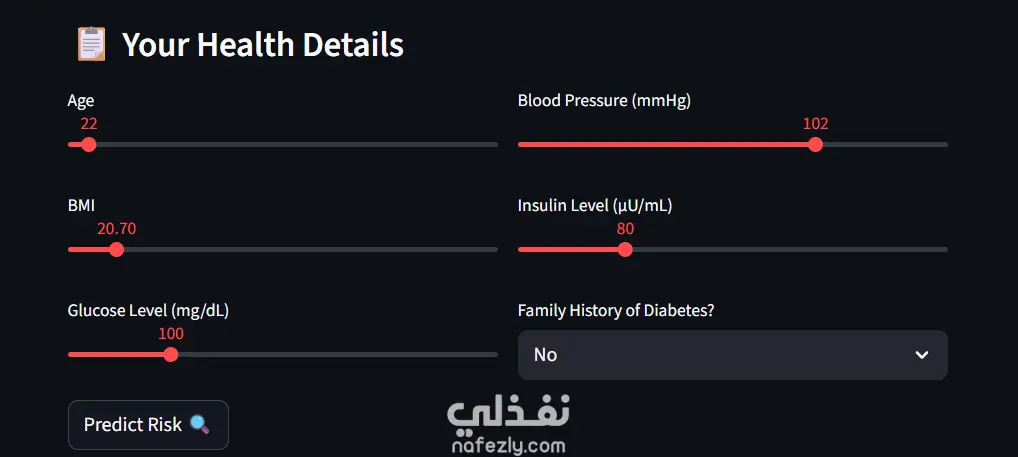The width and height of the screenshot is (1018, 457).
Task: Click the BMI value 20.70
Action: pos(116,229)
